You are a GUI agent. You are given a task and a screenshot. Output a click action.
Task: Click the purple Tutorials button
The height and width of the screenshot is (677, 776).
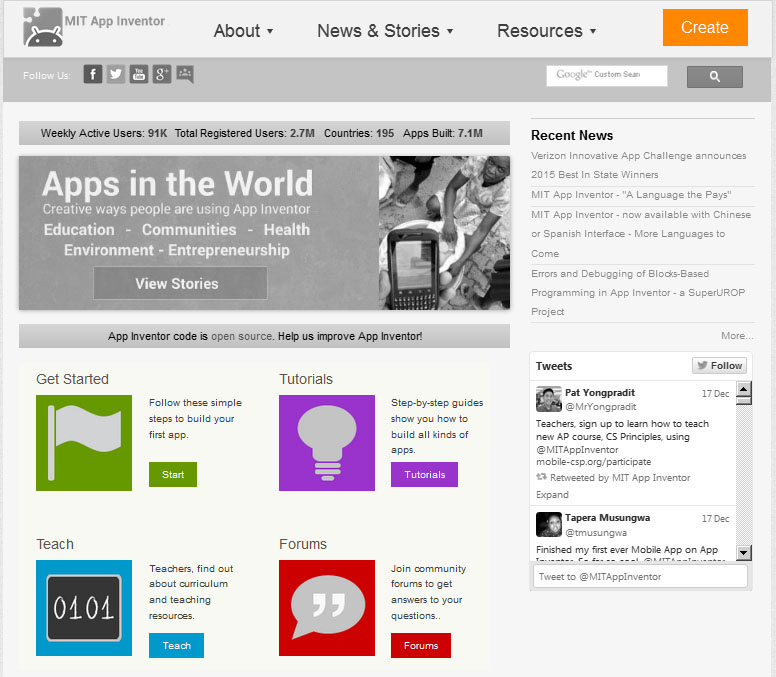click(424, 475)
